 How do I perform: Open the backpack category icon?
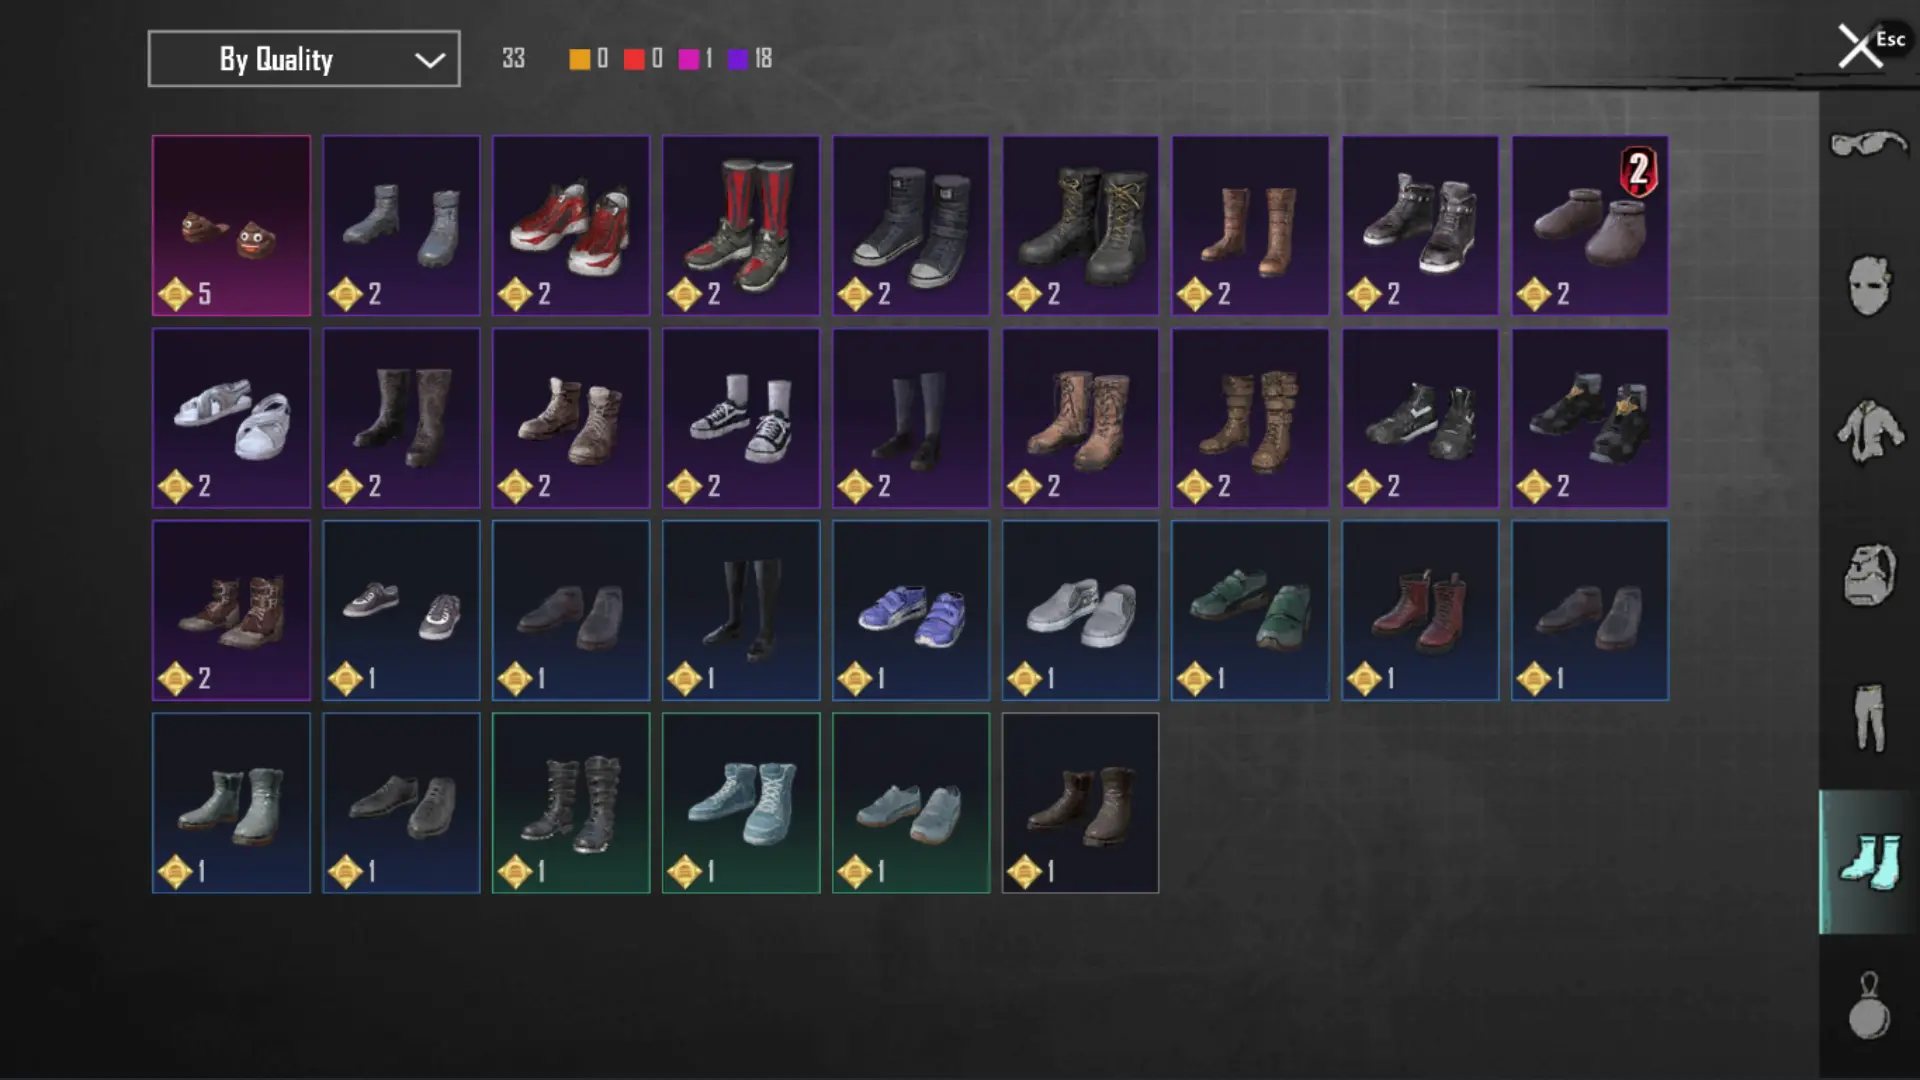tap(1868, 574)
